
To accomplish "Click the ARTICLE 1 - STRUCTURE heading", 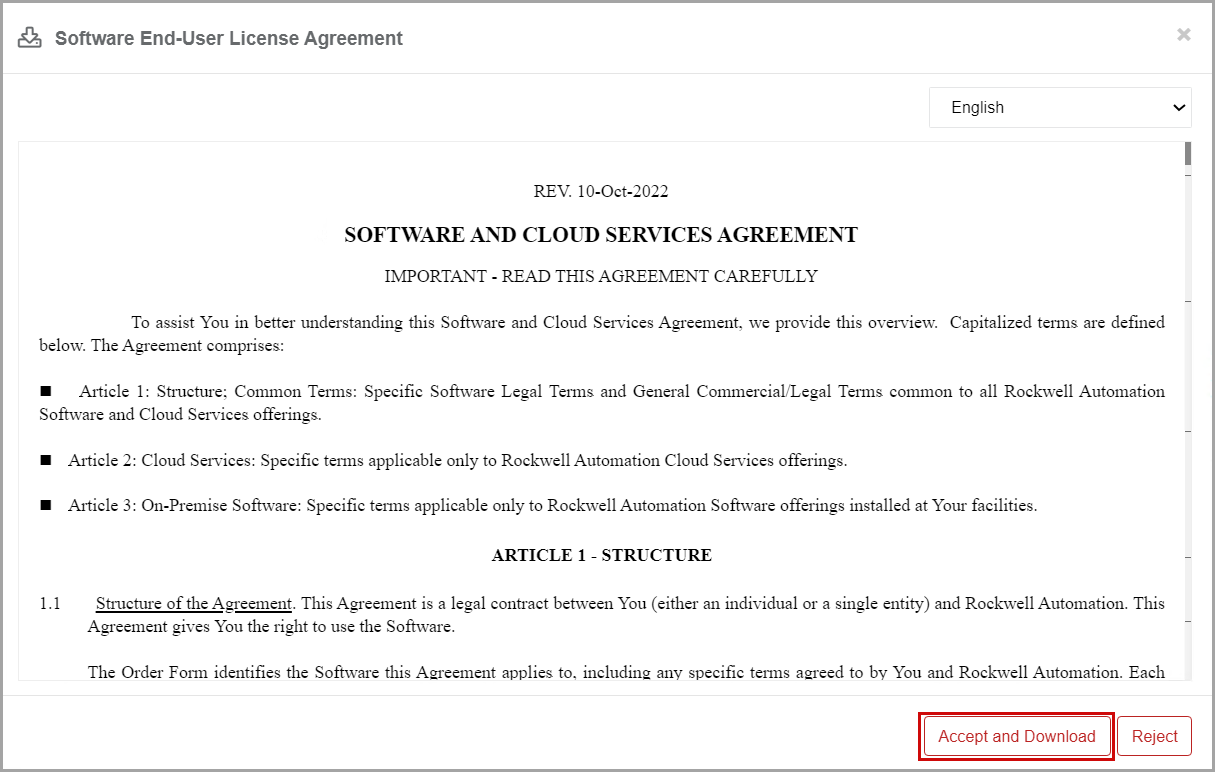I will click(602, 555).
